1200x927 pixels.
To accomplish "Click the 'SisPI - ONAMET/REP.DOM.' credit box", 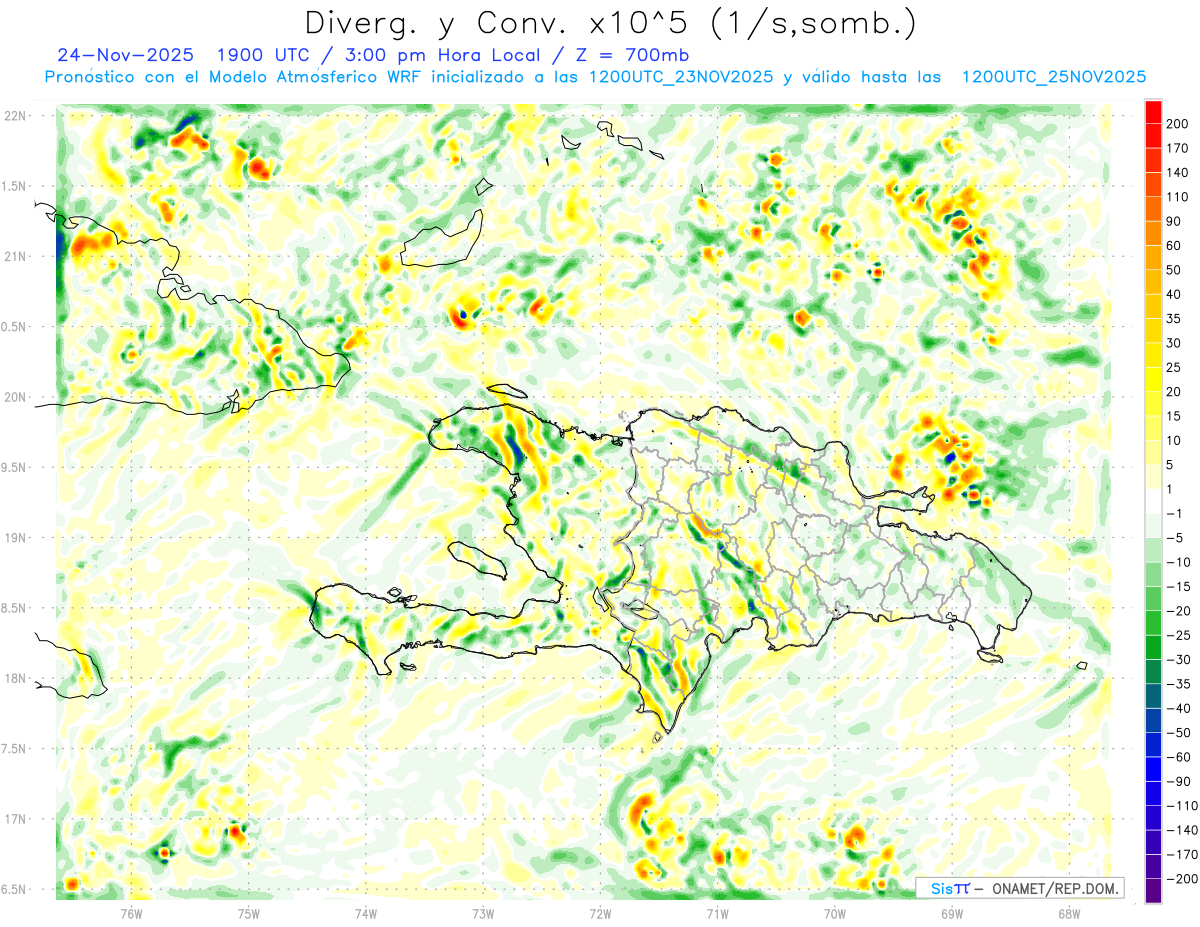I will pyautogui.click(x=1020, y=888).
